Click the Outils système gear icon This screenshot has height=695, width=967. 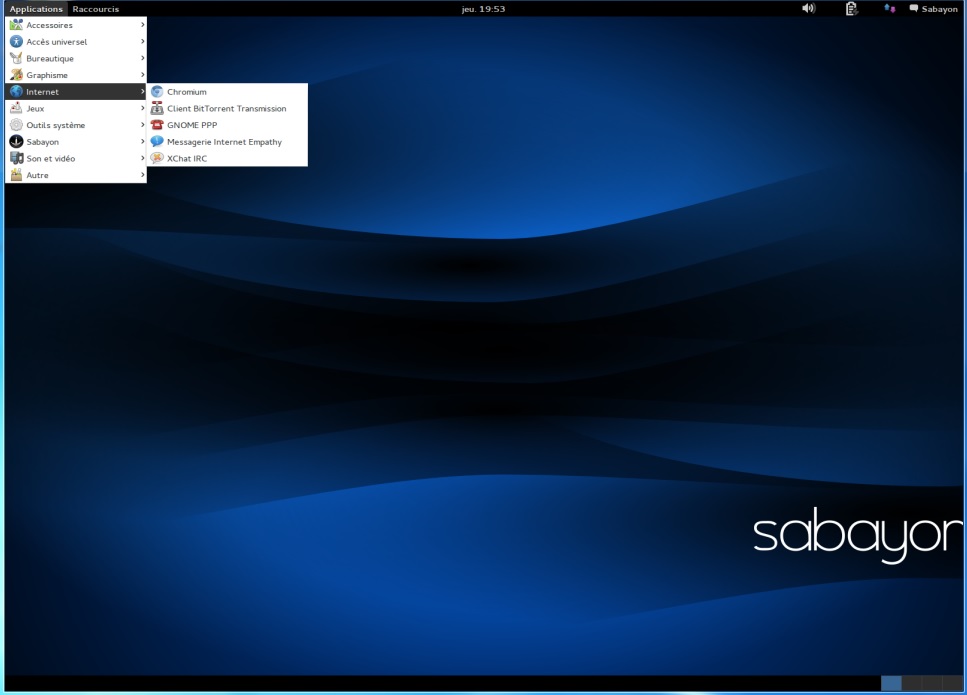(x=17, y=125)
